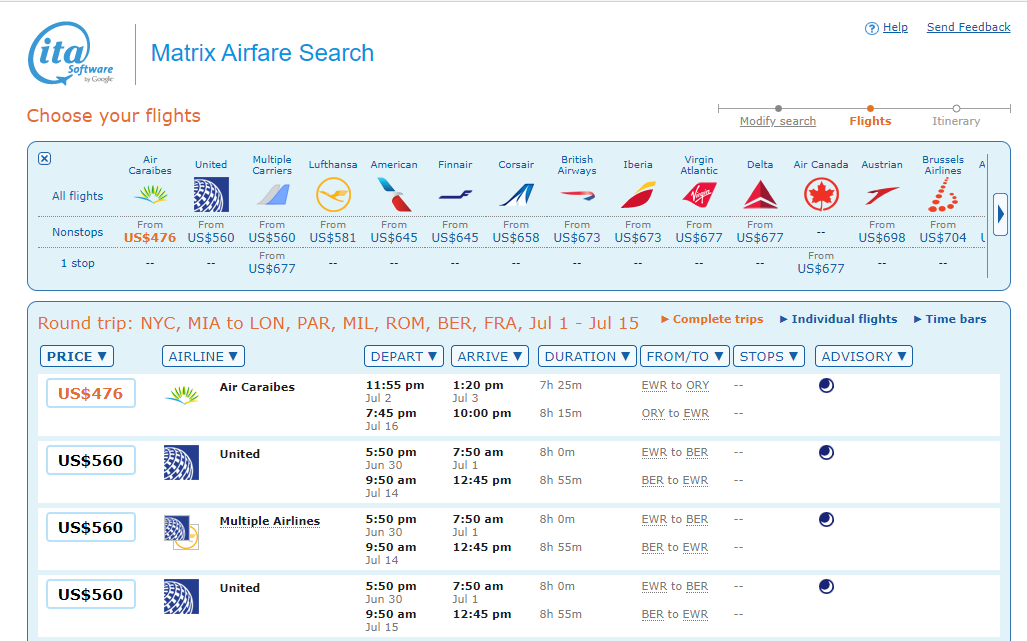Click advisory moon icon for Multiple Airlines row

click(x=827, y=519)
